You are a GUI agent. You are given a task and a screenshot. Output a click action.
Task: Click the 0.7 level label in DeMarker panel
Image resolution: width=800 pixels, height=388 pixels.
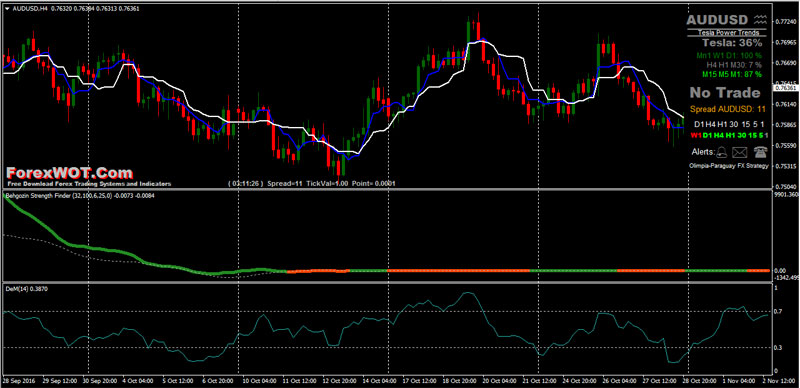click(x=779, y=311)
